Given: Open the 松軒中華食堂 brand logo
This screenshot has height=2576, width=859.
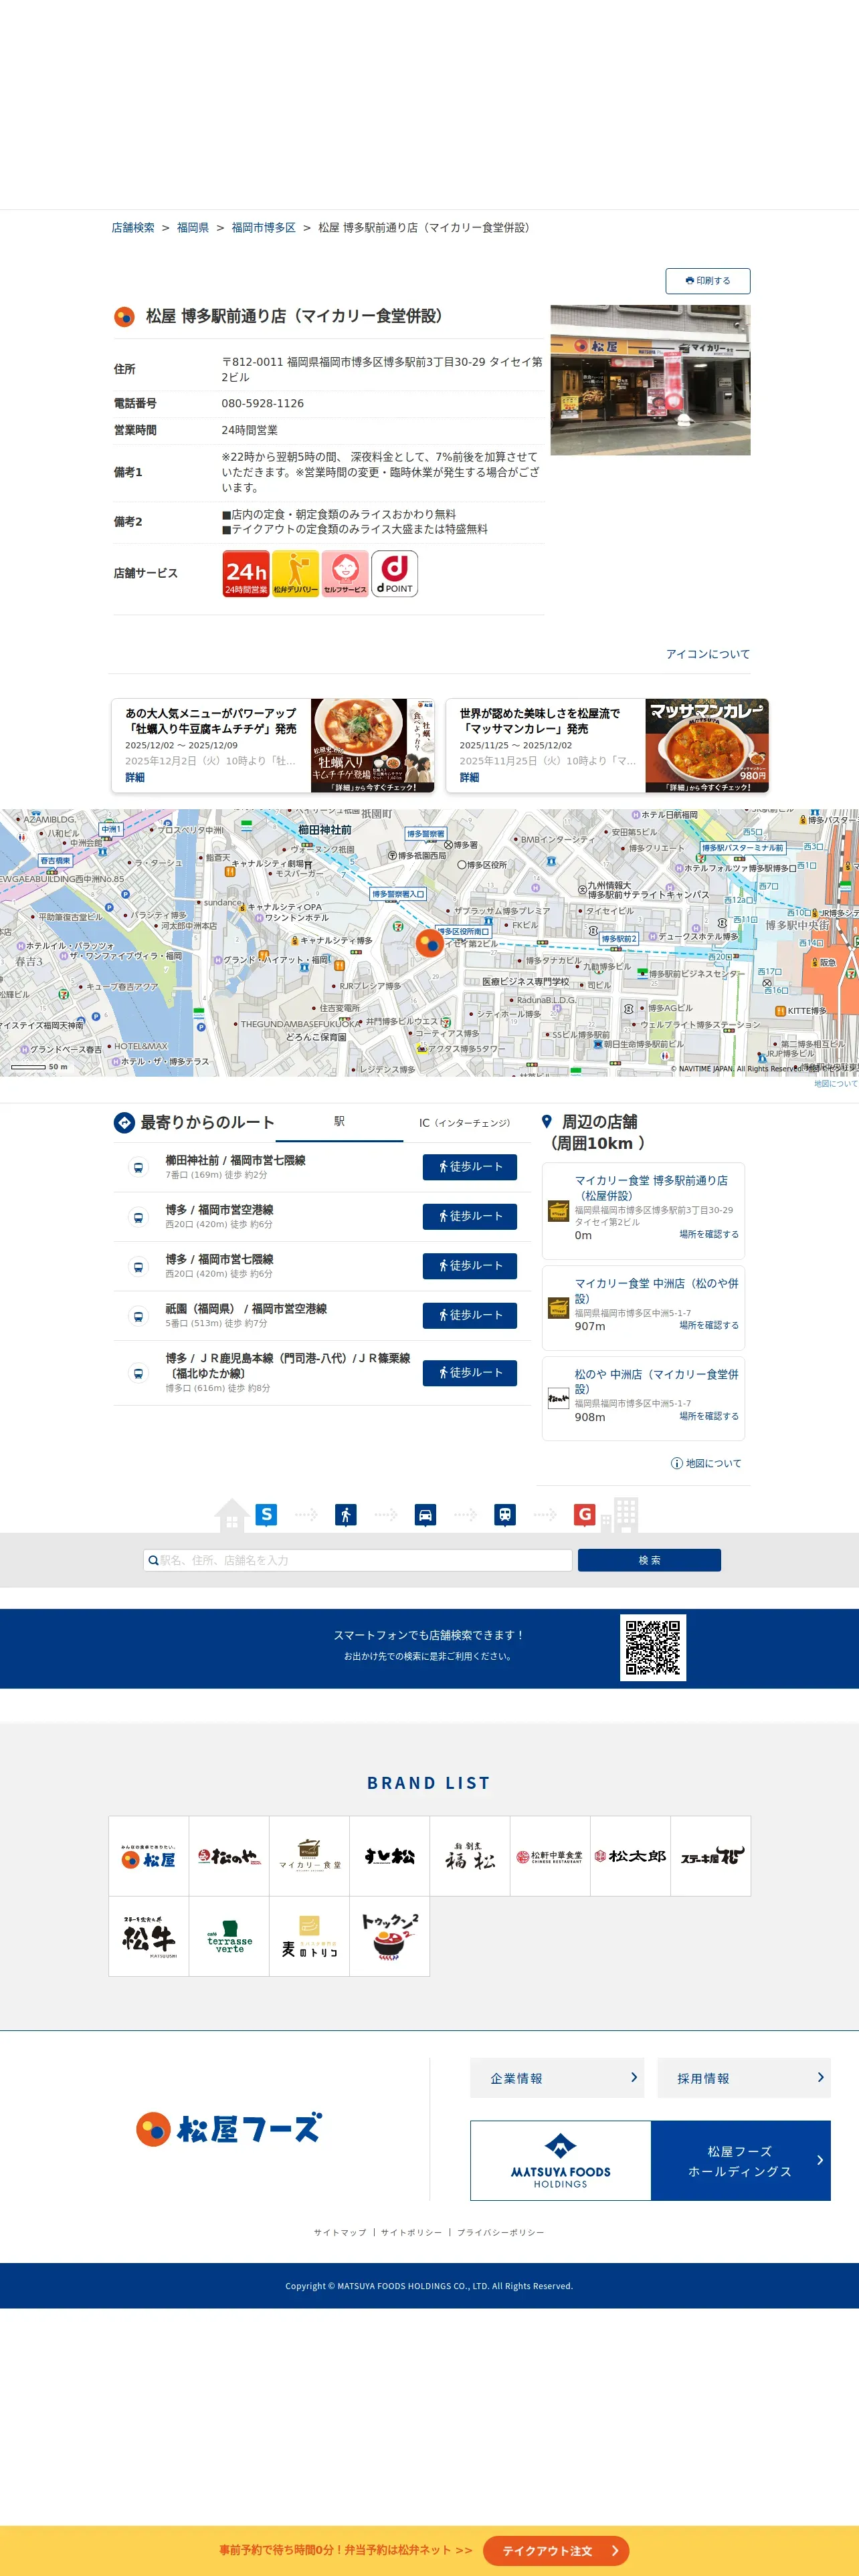Looking at the screenshot, I should point(550,1857).
